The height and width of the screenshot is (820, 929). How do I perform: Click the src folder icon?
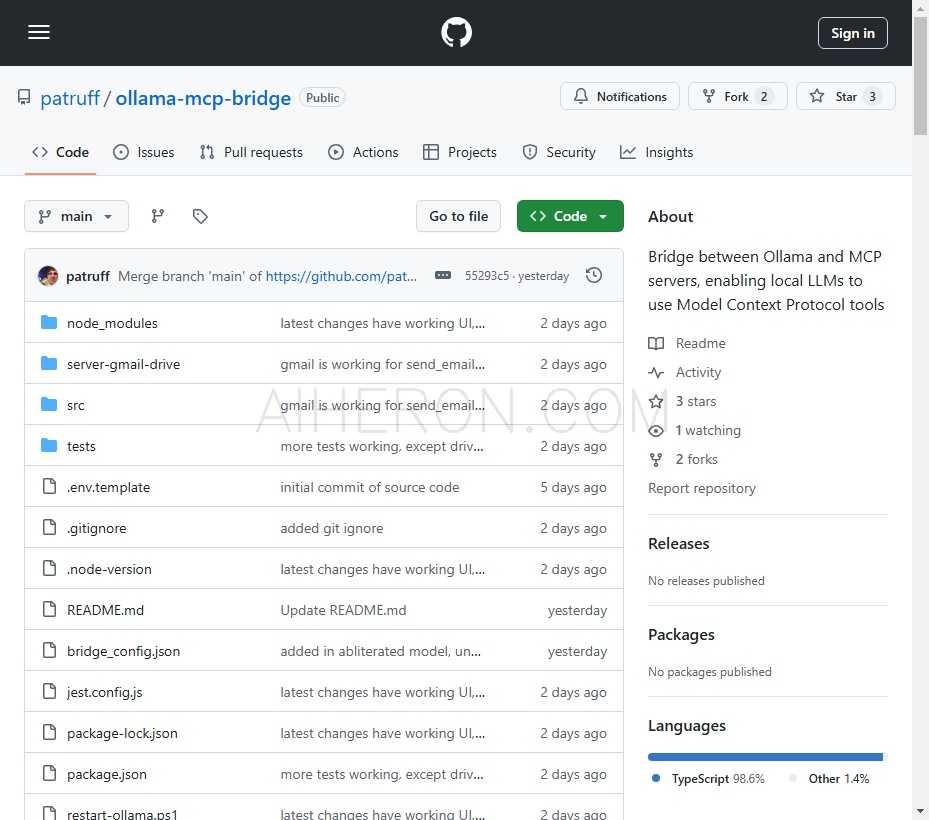pyautogui.click(x=49, y=404)
